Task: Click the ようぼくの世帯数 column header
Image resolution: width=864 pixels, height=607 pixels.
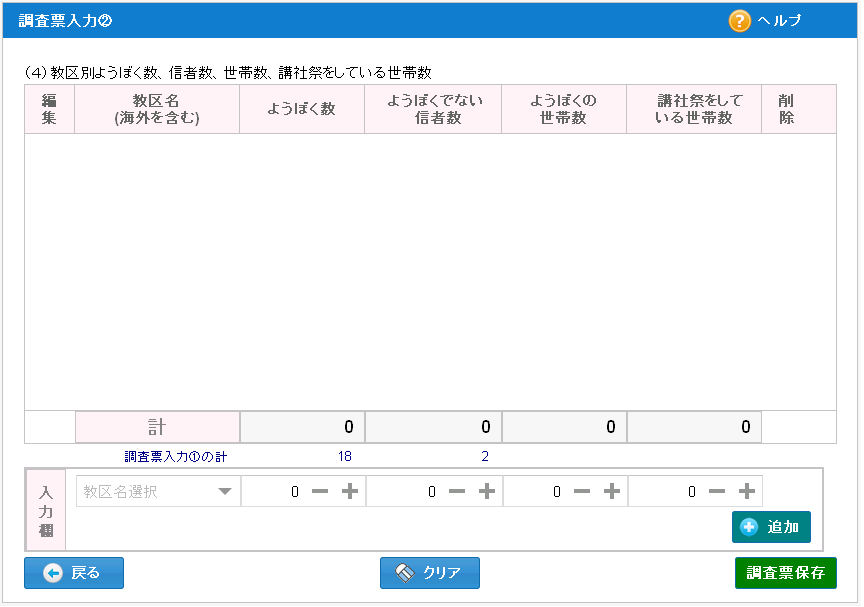Action: pyautogui.click(x=565, y=110)
